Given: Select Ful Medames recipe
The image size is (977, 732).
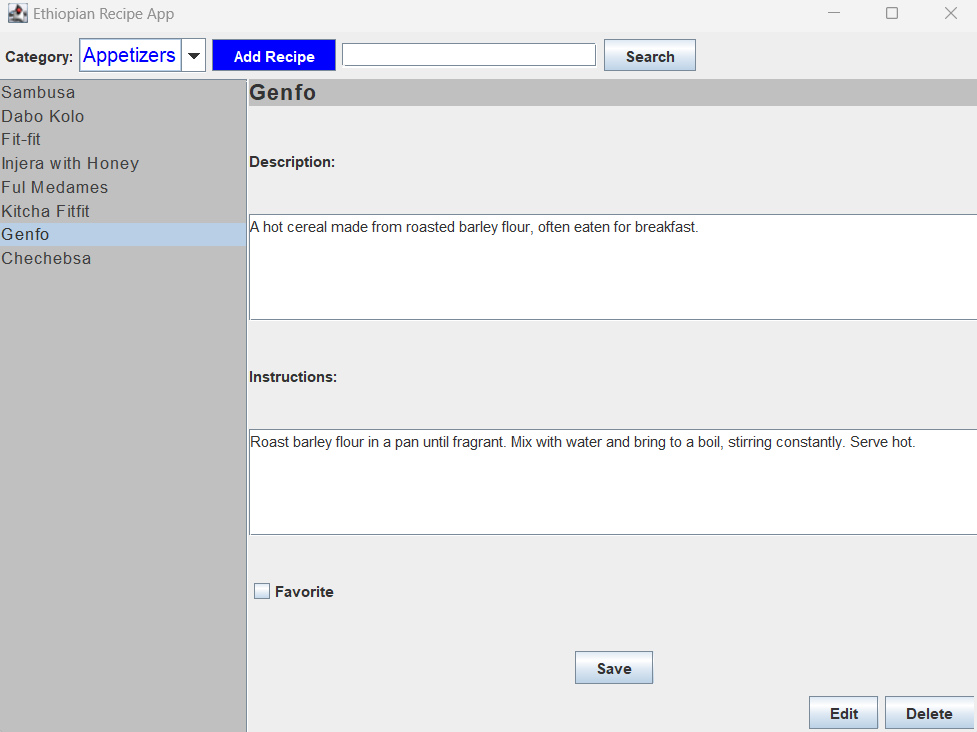Looking at the screenshot, I should [55, 187].
